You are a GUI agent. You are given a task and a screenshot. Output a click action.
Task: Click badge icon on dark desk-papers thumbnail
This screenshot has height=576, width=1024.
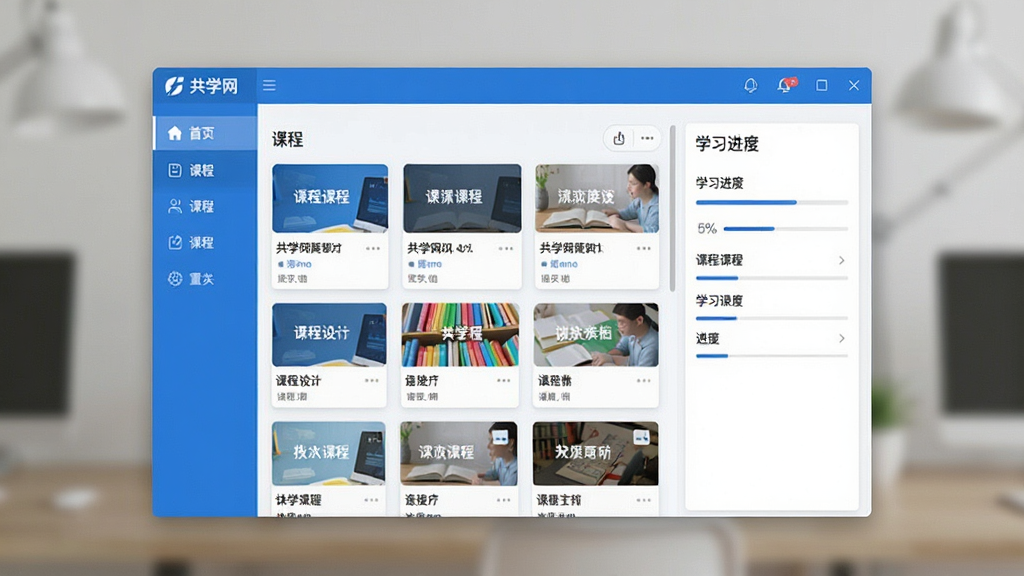[641, 436]
